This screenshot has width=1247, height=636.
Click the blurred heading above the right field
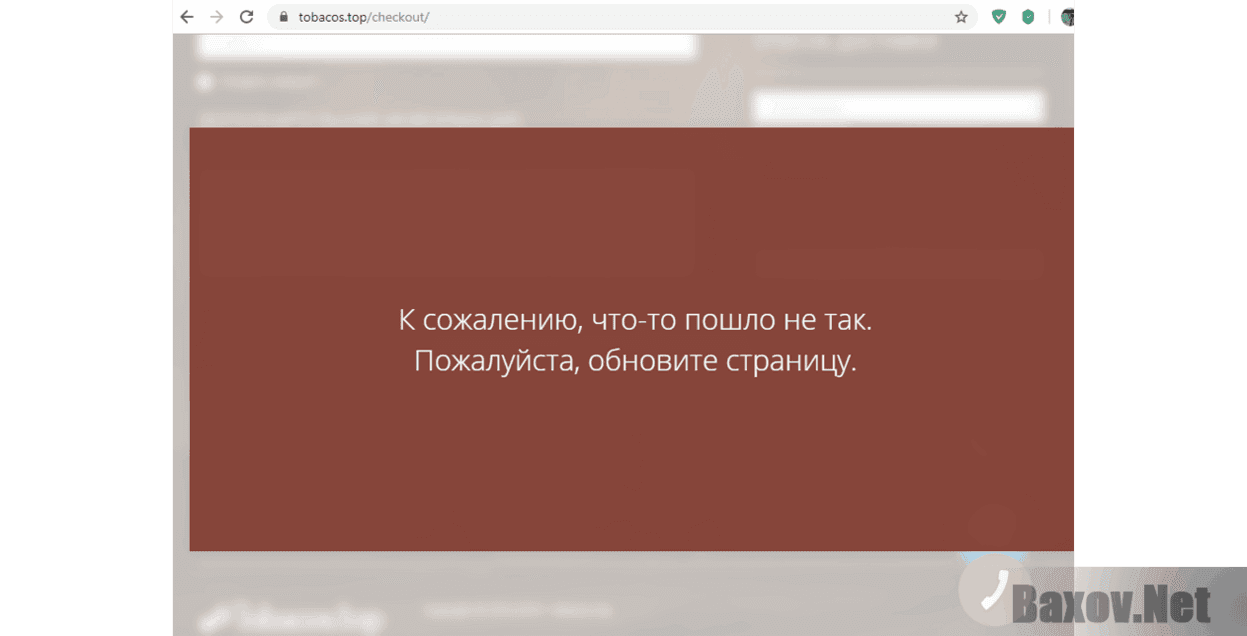[x=845, y=43]
